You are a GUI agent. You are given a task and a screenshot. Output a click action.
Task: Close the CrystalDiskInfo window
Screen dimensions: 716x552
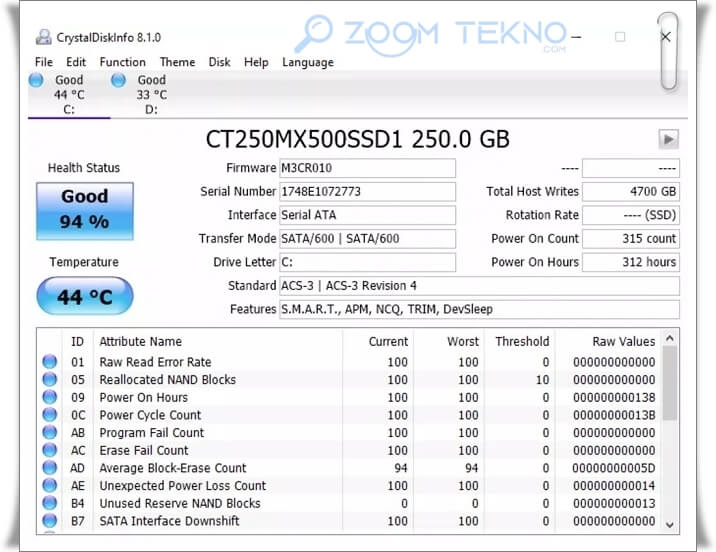point(666,37)
